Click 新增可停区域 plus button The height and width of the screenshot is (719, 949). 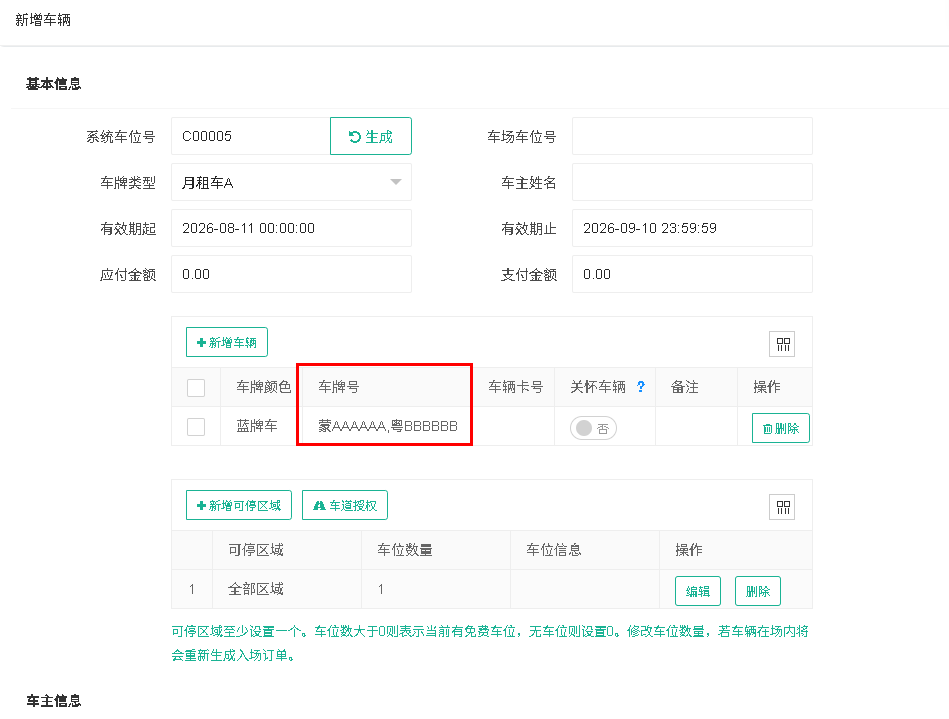click(238, 505)
